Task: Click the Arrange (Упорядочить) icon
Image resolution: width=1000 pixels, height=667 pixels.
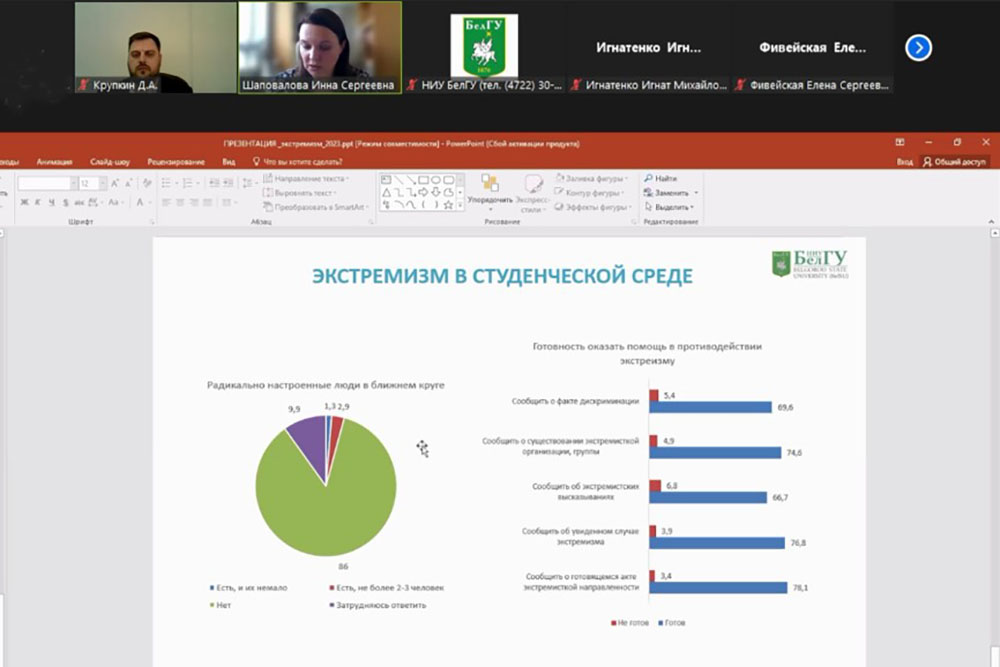Action: pyautogui.click(x=489, y=184)
